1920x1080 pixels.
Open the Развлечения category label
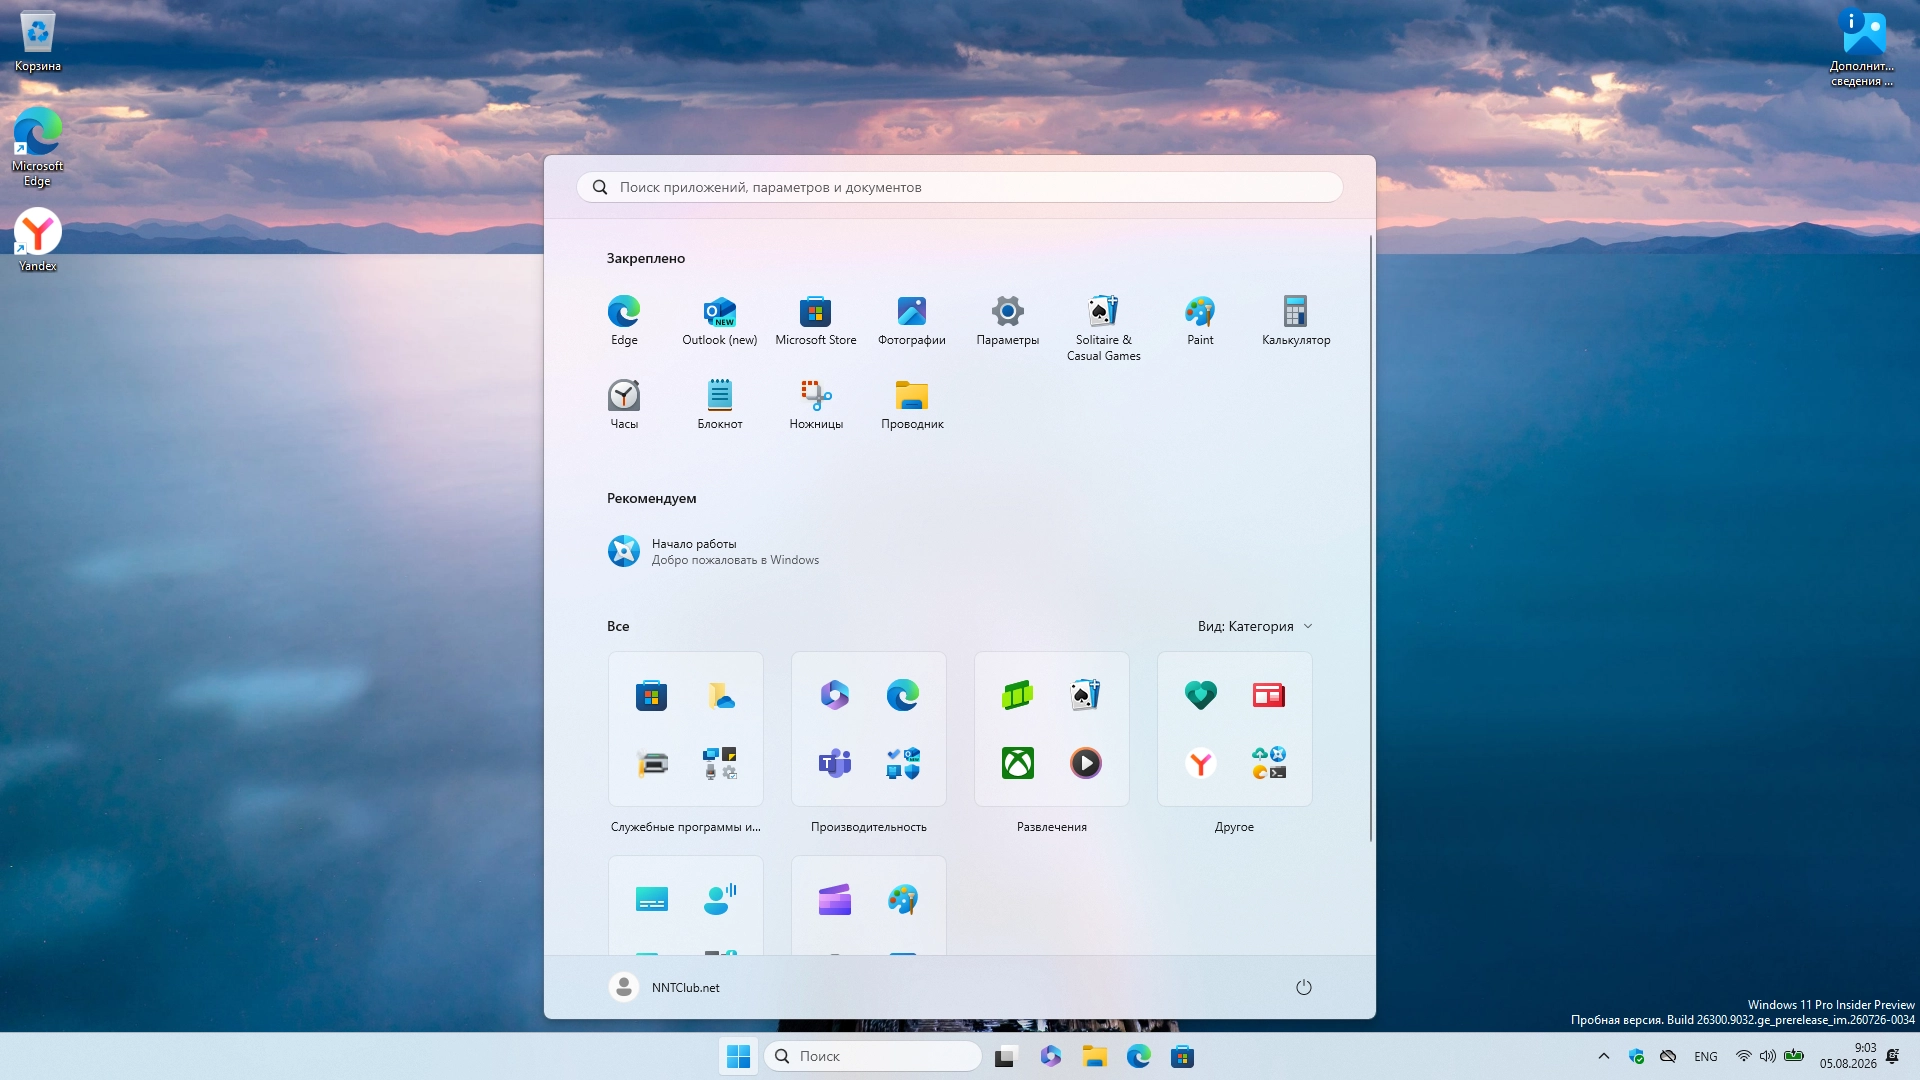tap(1052, 827)
